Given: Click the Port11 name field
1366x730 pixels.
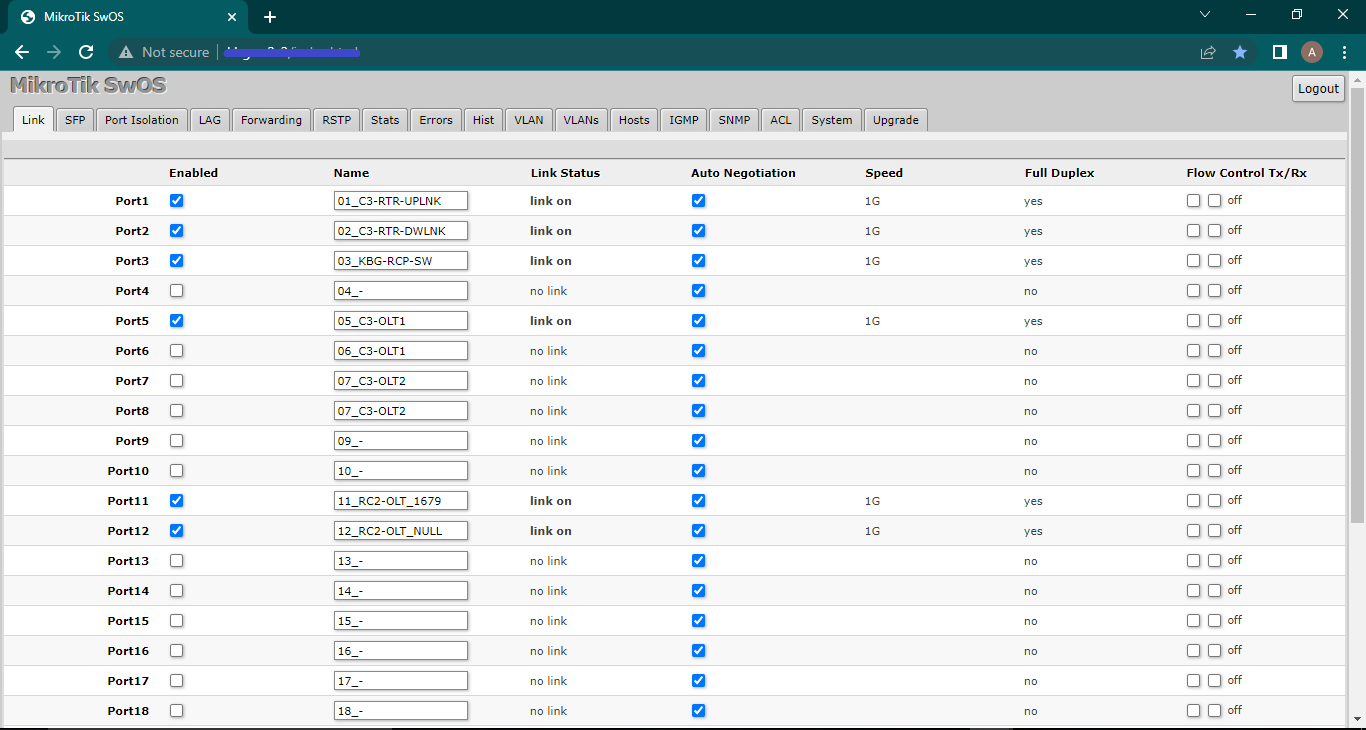Looking at the screenshot, I should point(401,501).
